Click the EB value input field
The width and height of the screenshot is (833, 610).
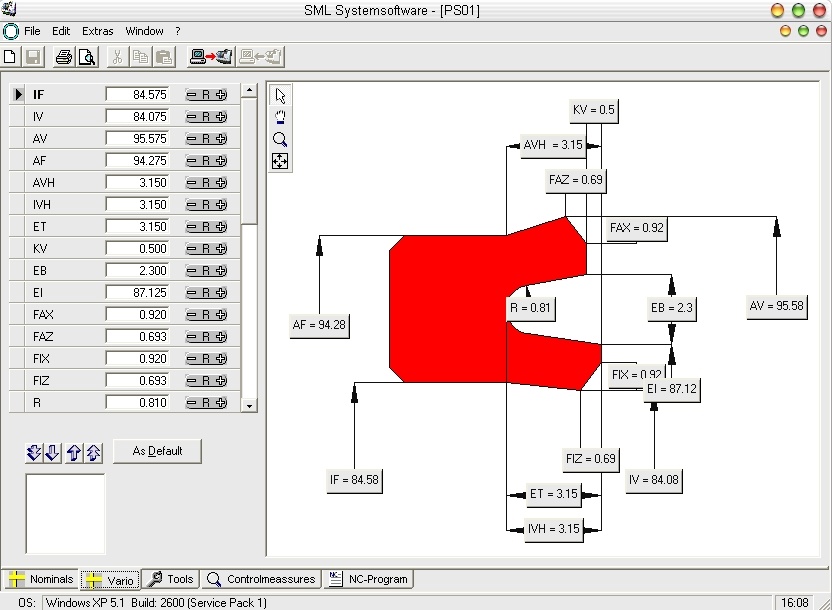137,271
